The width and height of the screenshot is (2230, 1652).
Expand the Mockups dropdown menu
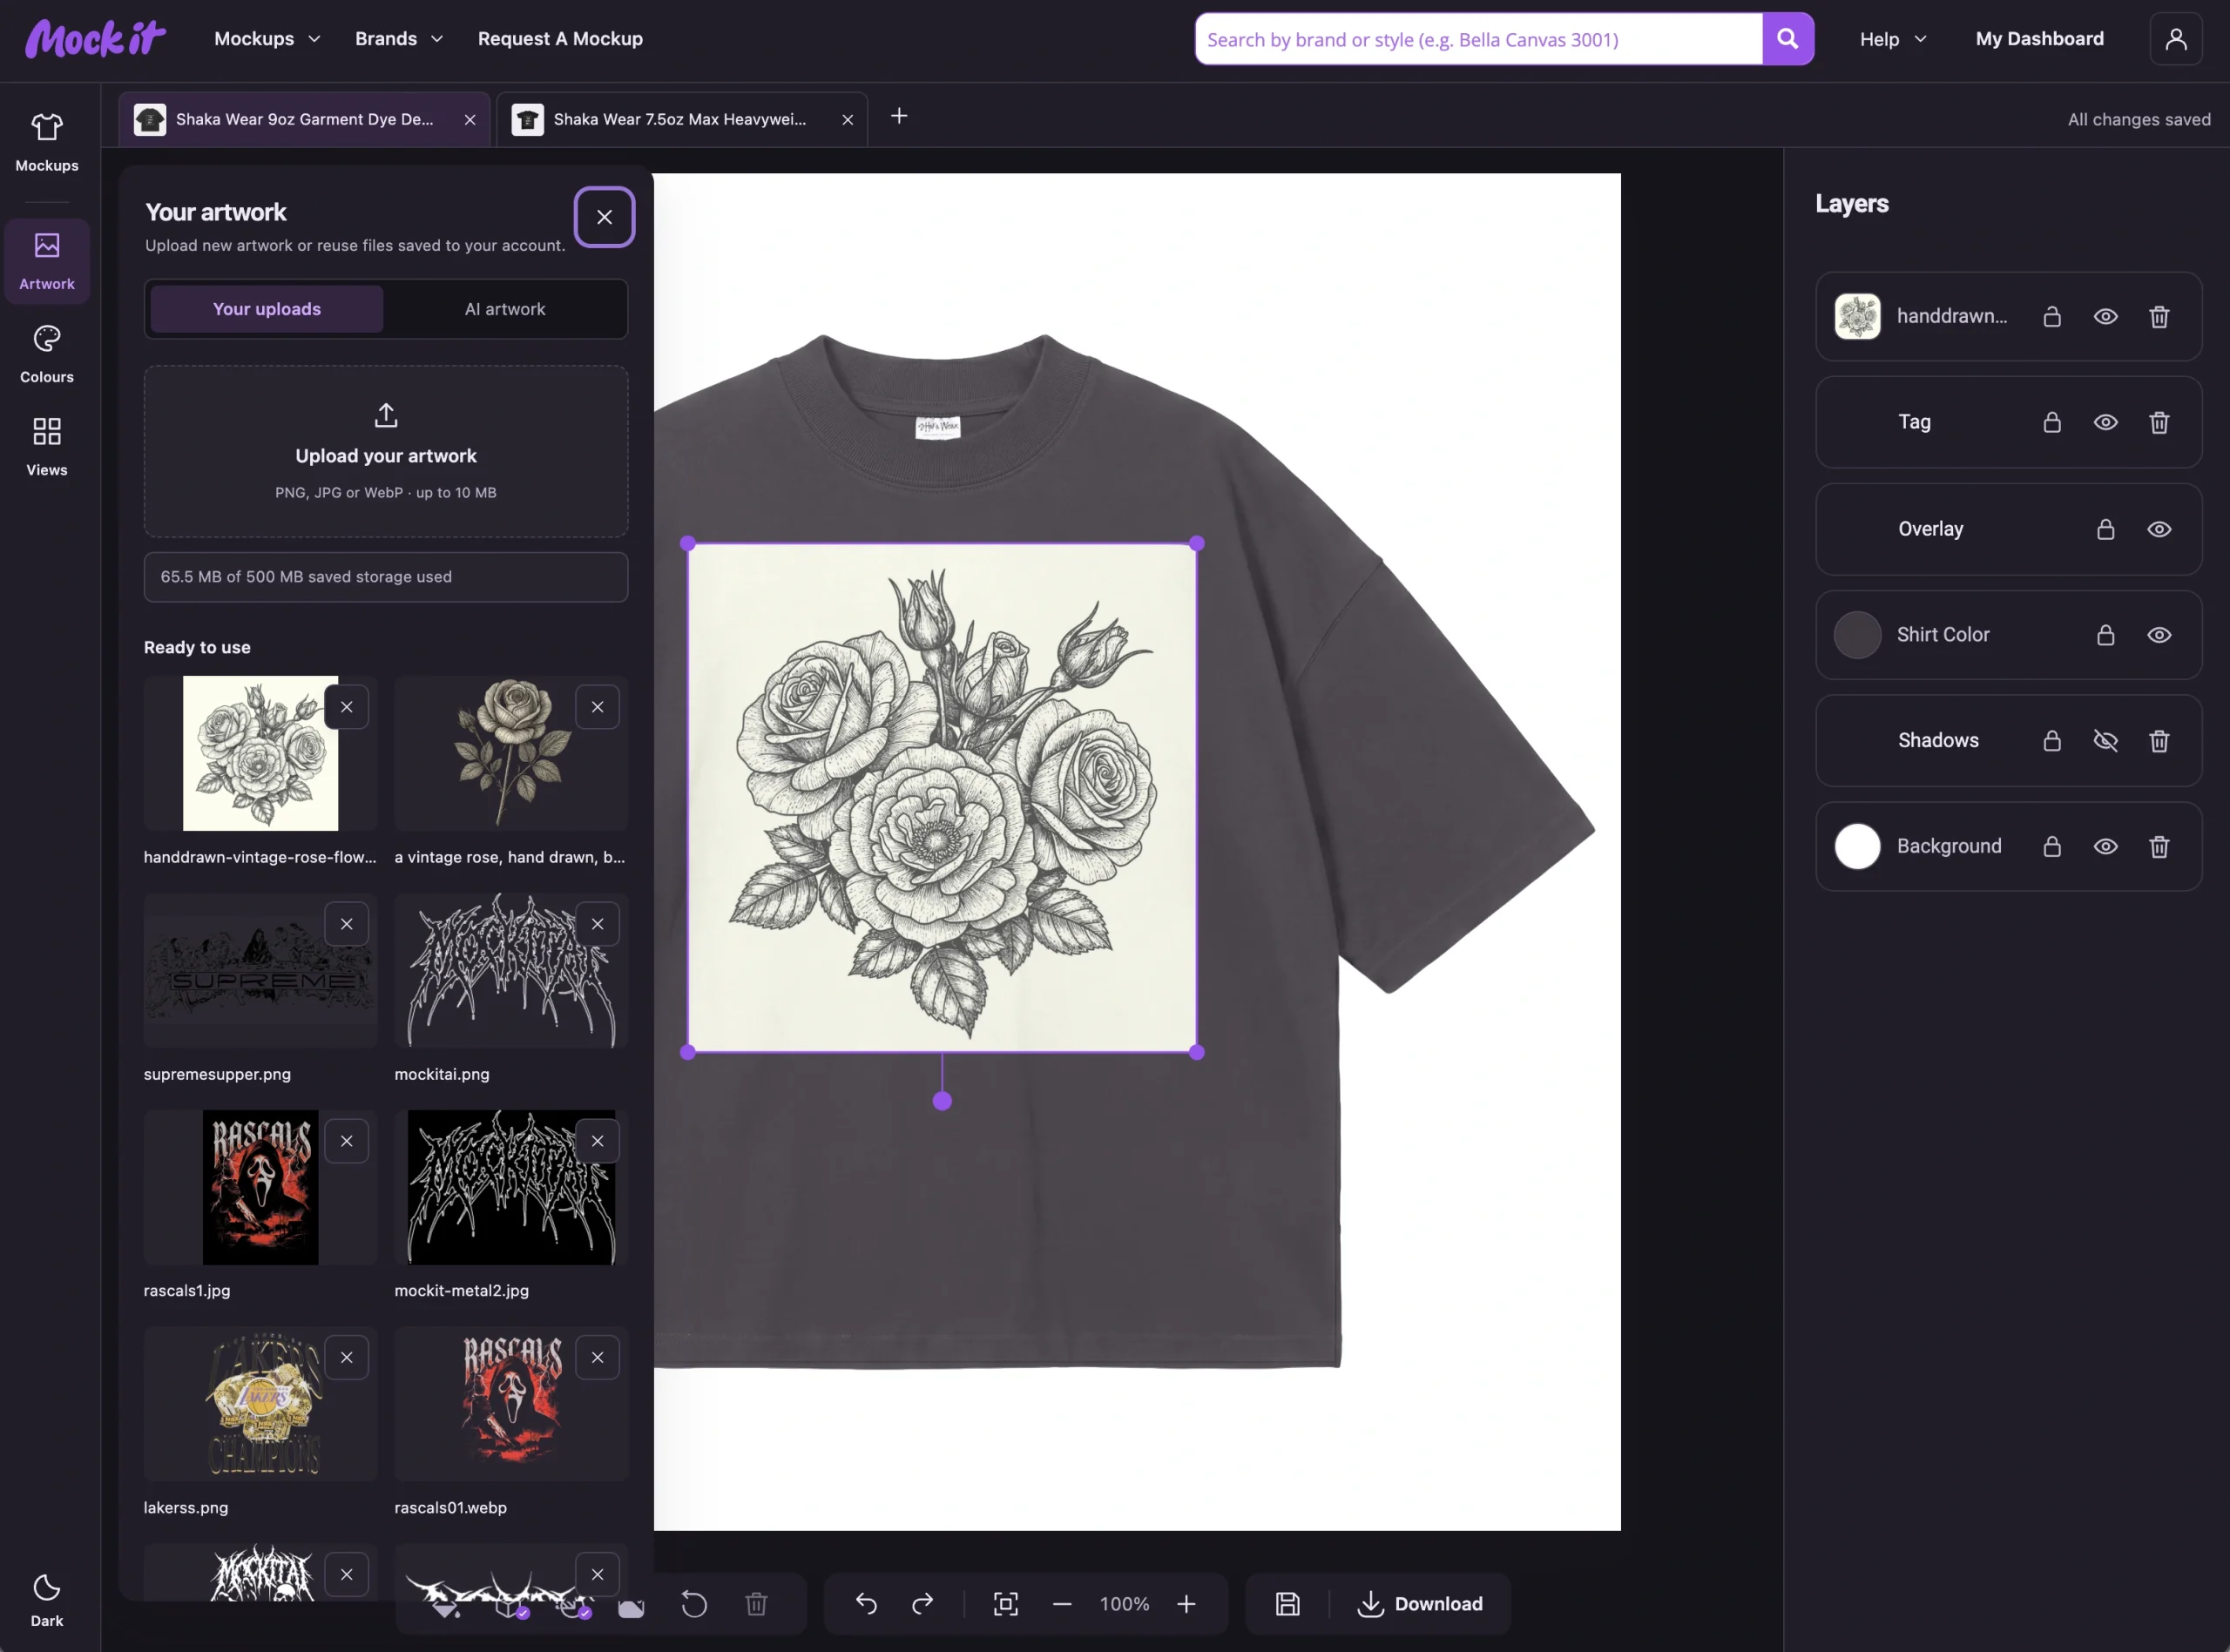point(267,39)
